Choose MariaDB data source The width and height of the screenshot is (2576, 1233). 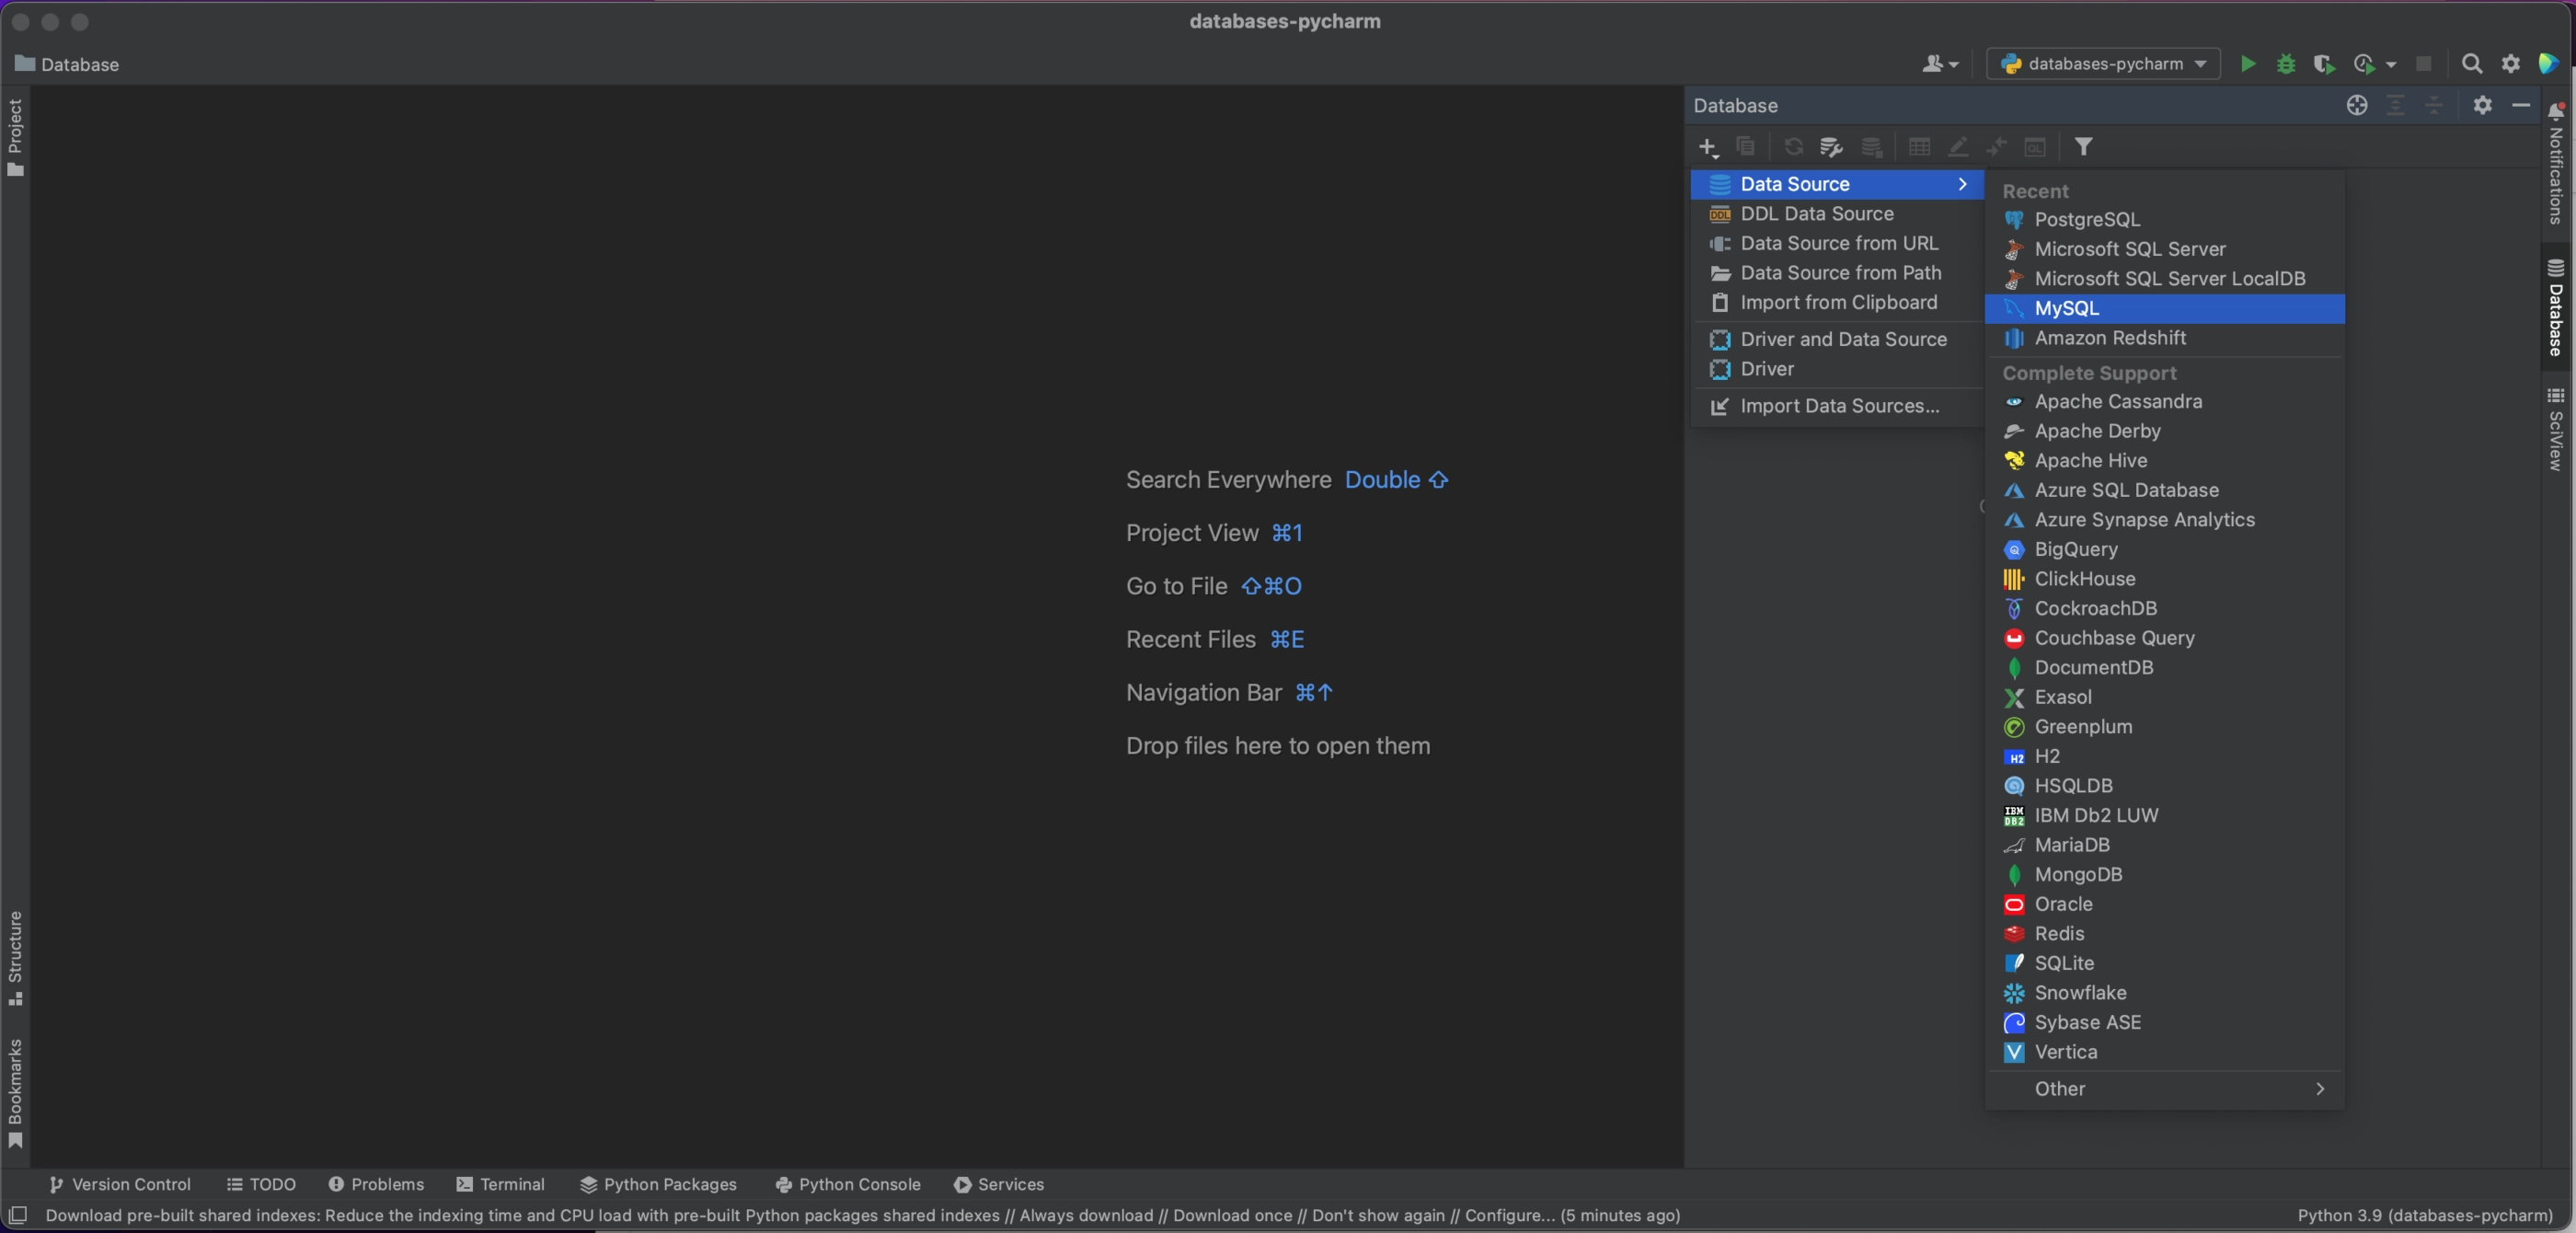coord(2164,845)
